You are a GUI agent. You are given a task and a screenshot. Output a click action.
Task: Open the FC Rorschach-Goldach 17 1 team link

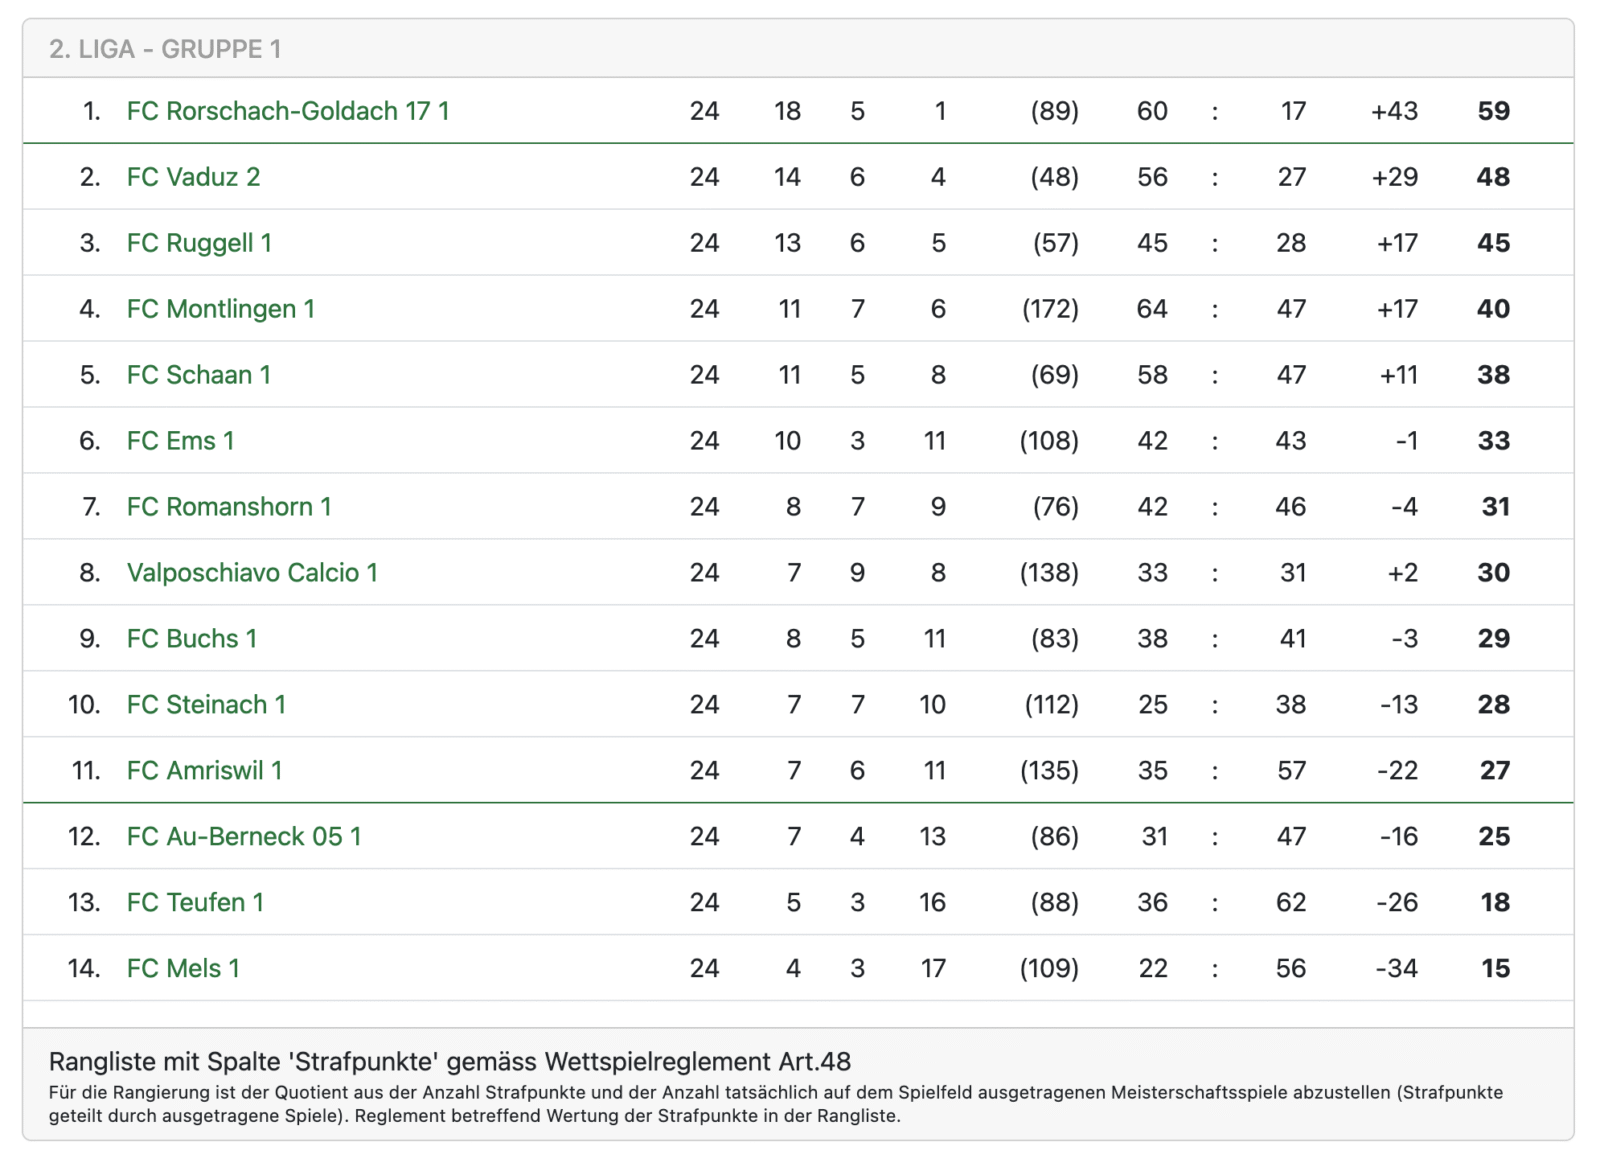point(287,111)
